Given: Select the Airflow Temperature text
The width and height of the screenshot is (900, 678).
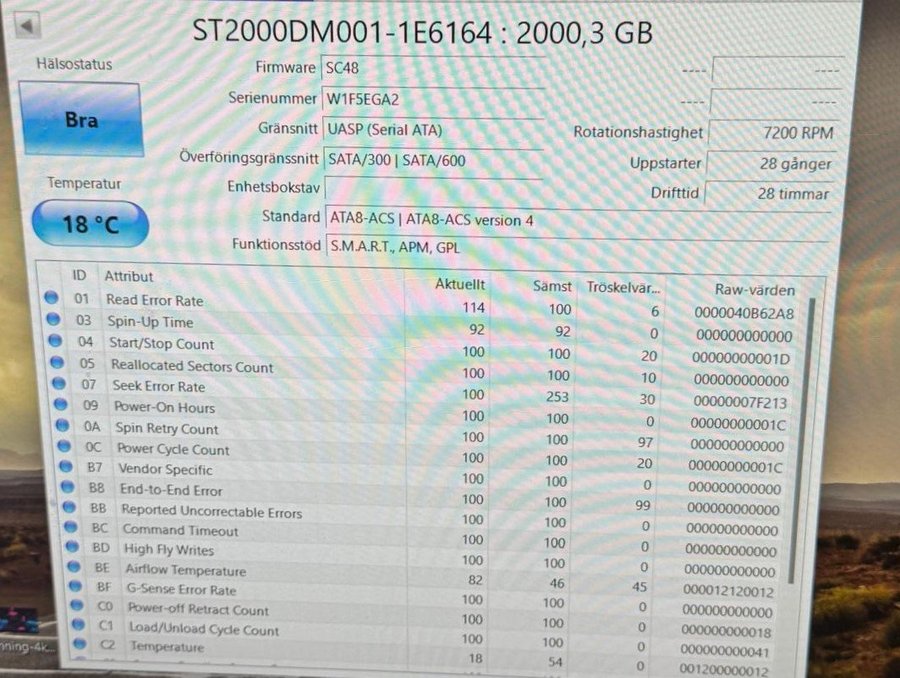Looking at the screenshot, I should pyautogui.click(x=185, y=570).
